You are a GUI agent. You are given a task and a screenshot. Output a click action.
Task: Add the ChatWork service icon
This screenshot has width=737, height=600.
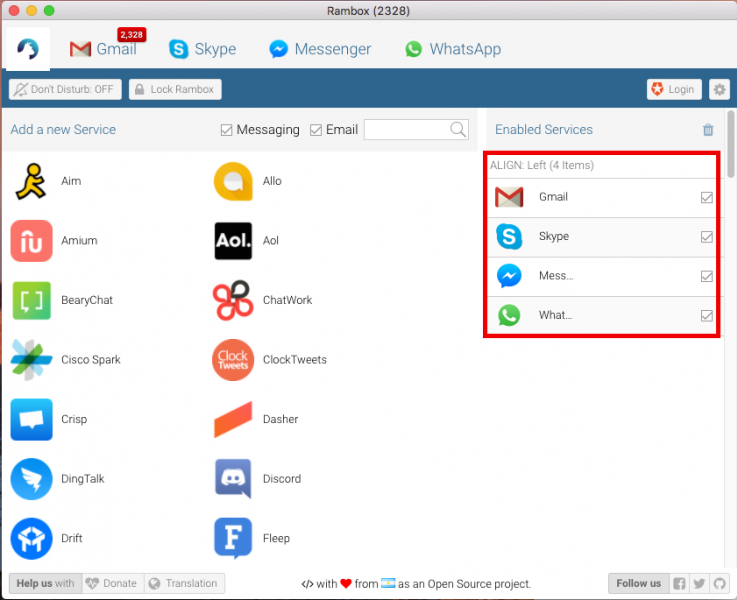click(233, 301)
